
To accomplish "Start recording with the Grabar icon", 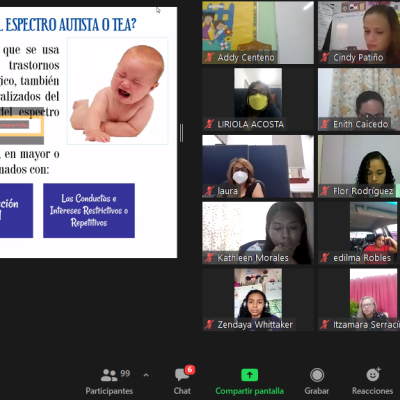I will [x=317, y=375].
